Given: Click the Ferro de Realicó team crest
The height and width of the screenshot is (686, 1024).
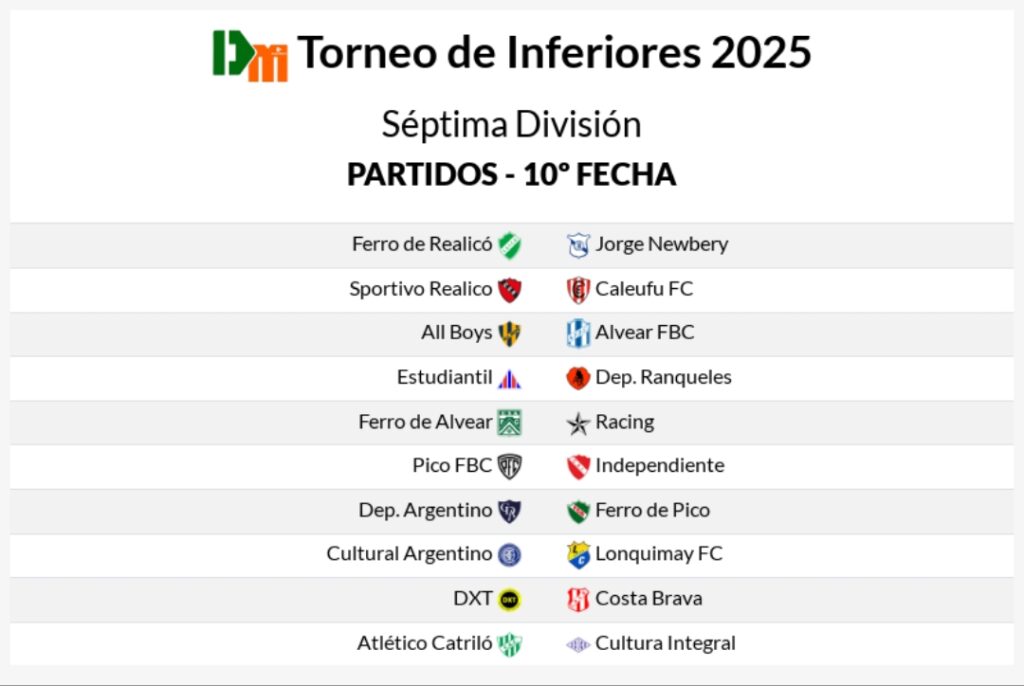Looking at the screenshot, I should pos(510,245).
